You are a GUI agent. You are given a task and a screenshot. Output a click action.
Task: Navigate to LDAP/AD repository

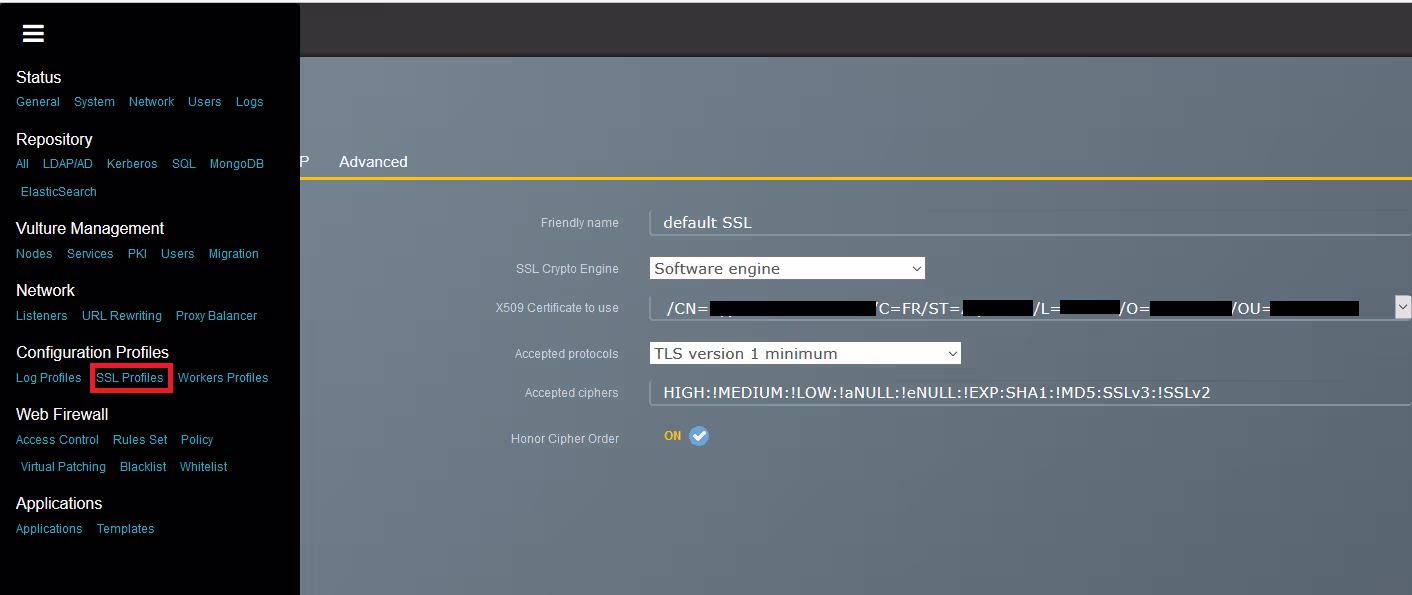(x=68, y=164)
